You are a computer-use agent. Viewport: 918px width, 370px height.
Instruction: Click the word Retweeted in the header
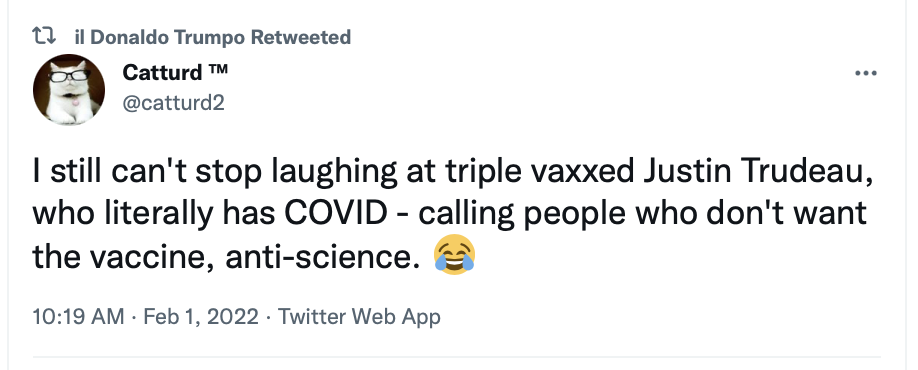pos(301,37)
